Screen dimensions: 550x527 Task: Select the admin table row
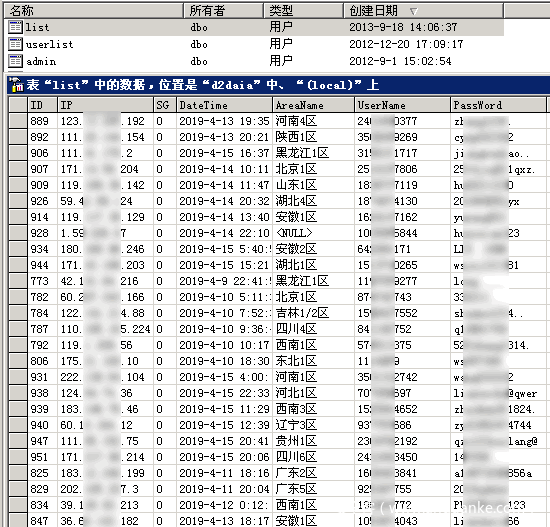click(255, 61)
